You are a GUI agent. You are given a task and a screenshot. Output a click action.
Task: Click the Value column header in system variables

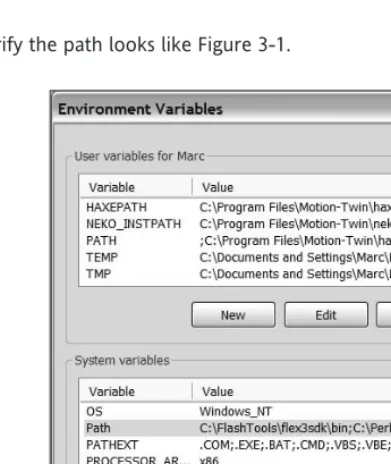(292, 391)
